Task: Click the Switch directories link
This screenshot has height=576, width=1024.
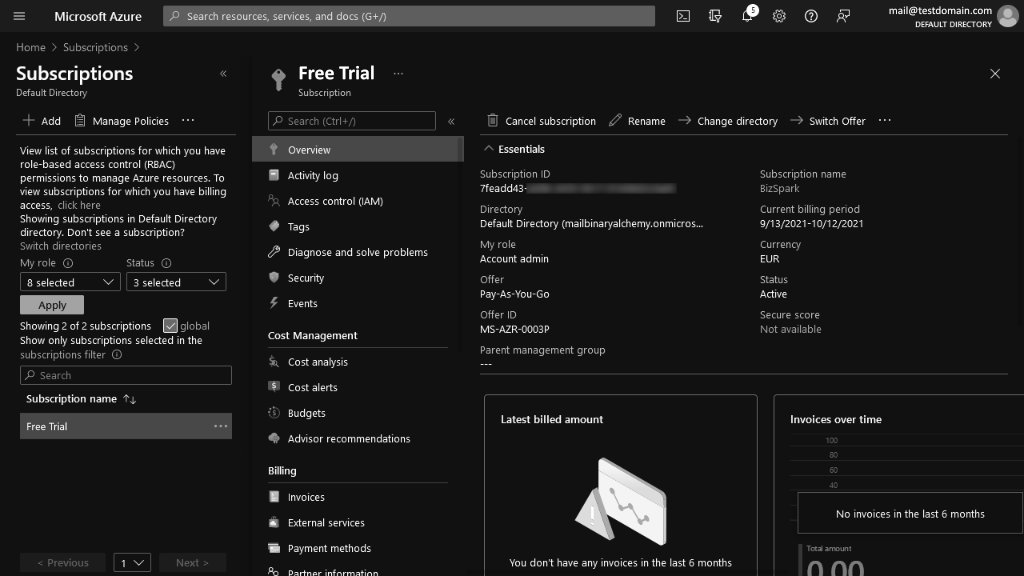Action: click(x=61, y=246)
